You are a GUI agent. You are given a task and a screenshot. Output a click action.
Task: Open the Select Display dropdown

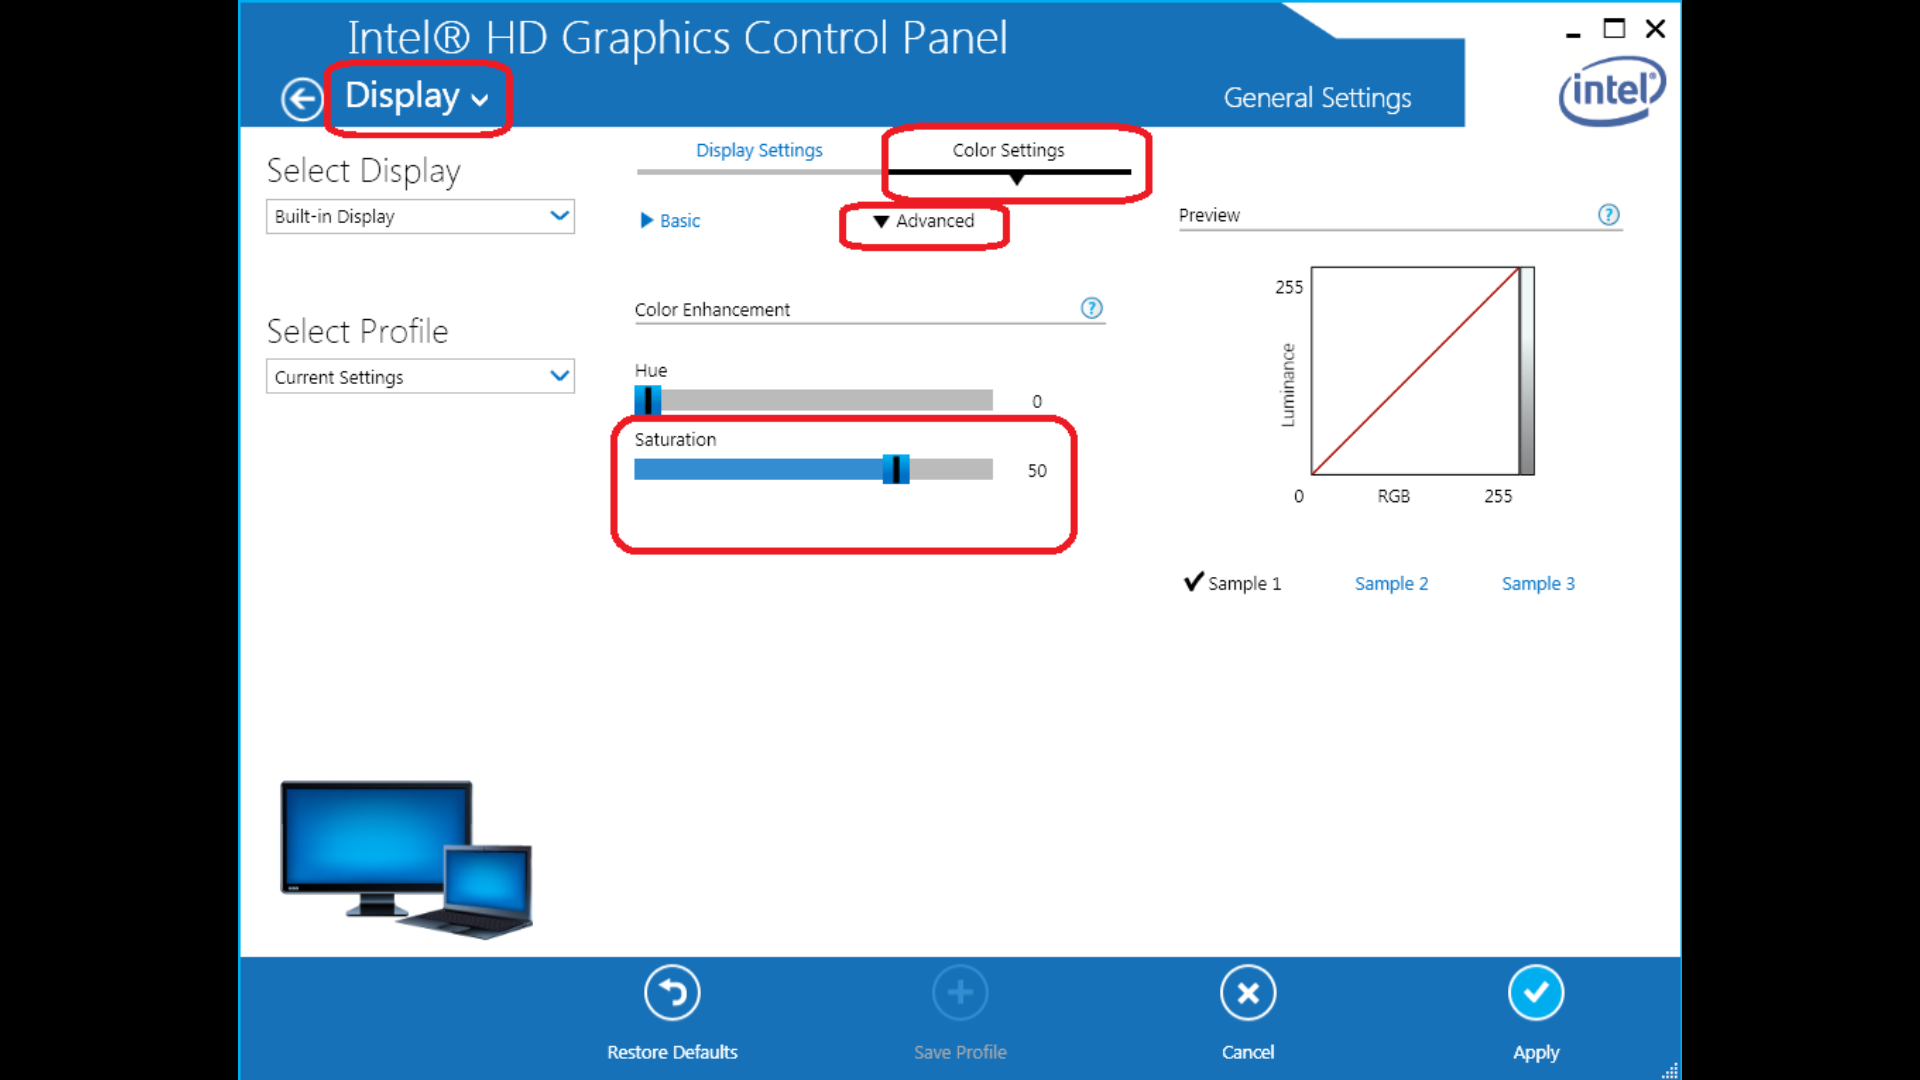coord(417,215)
